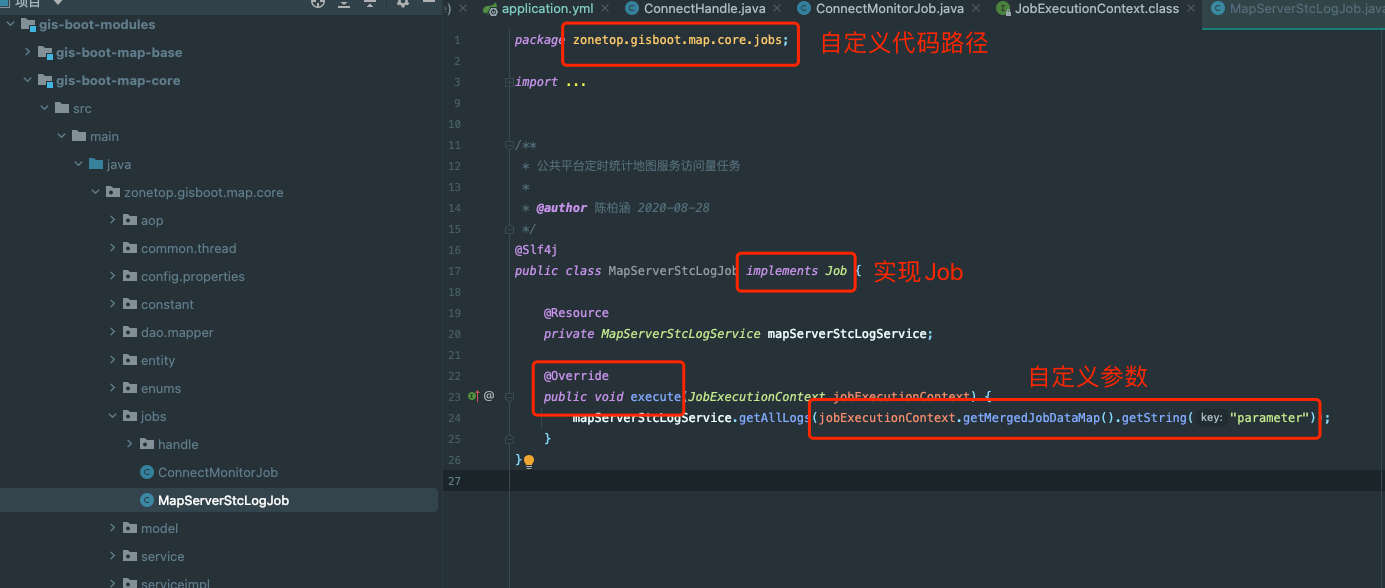Hide the project panel with minimize icon
Screen dimensions: 1385x588
coord(429,3)
